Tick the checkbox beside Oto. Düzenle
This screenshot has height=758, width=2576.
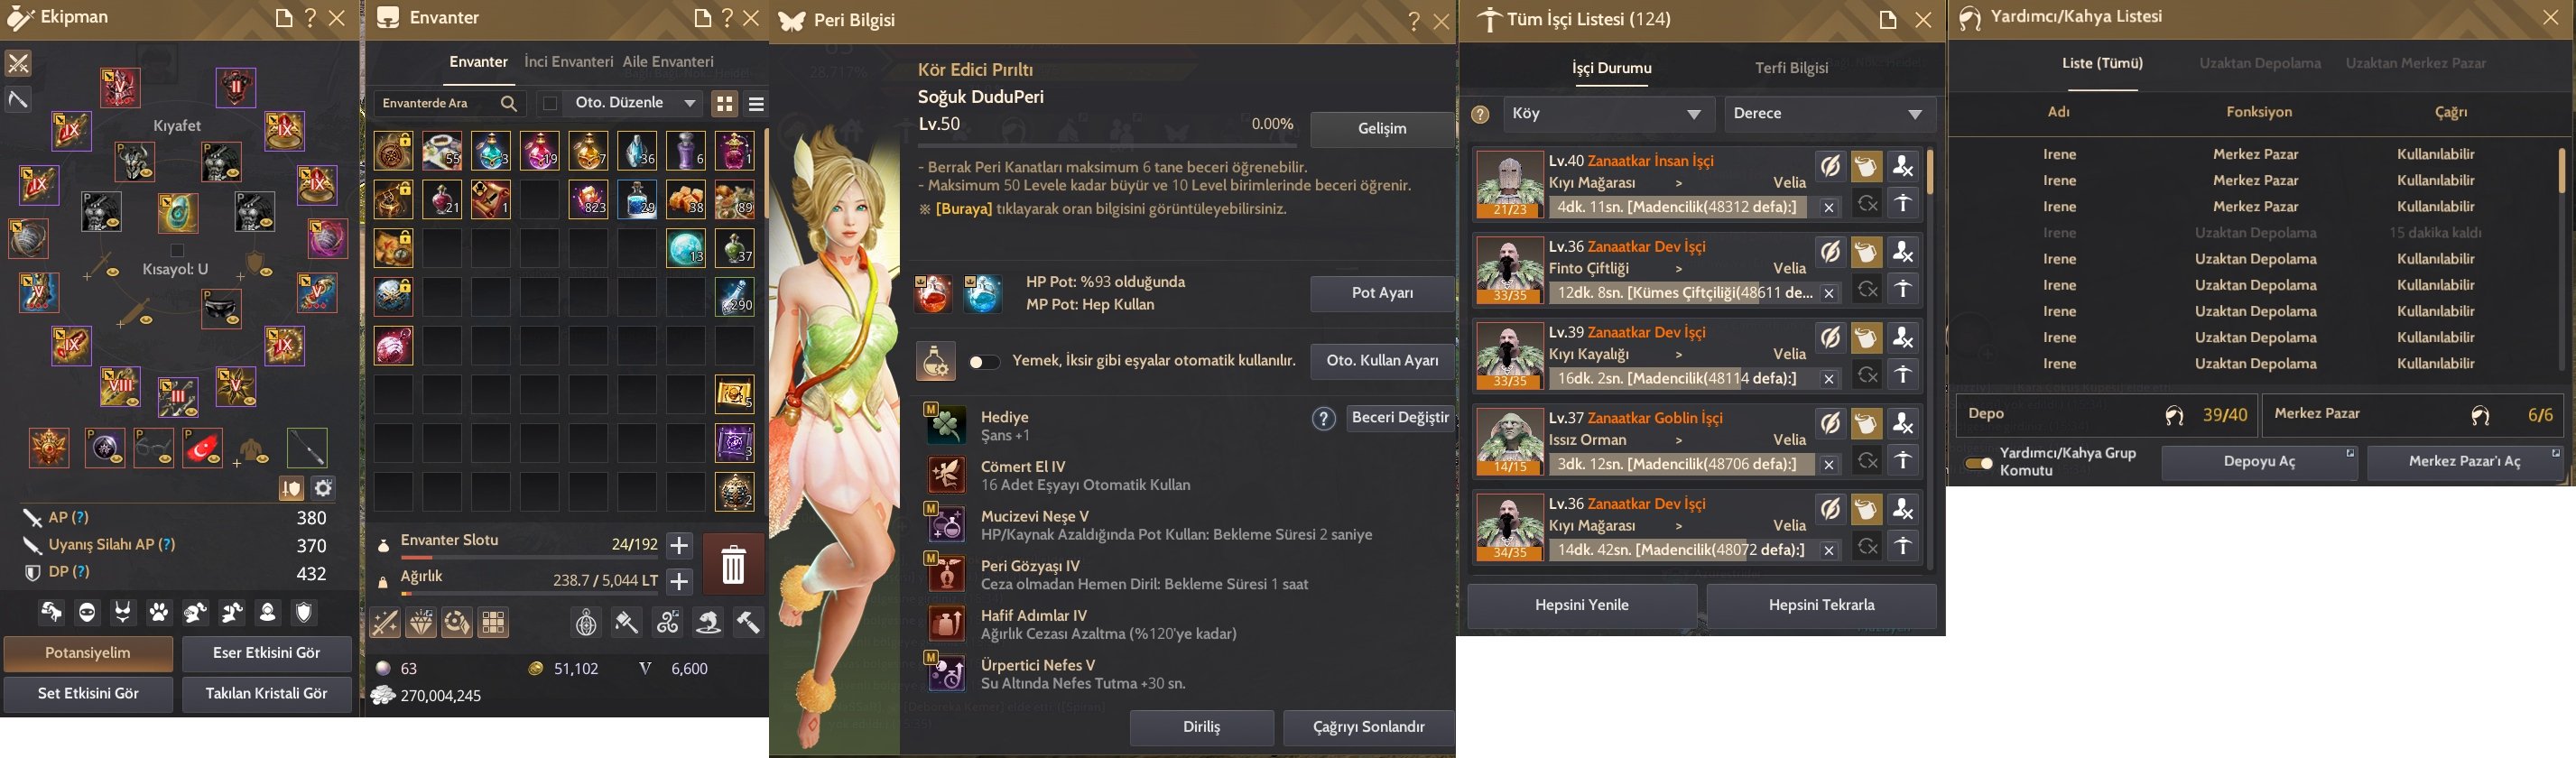[x=550, y=103]
